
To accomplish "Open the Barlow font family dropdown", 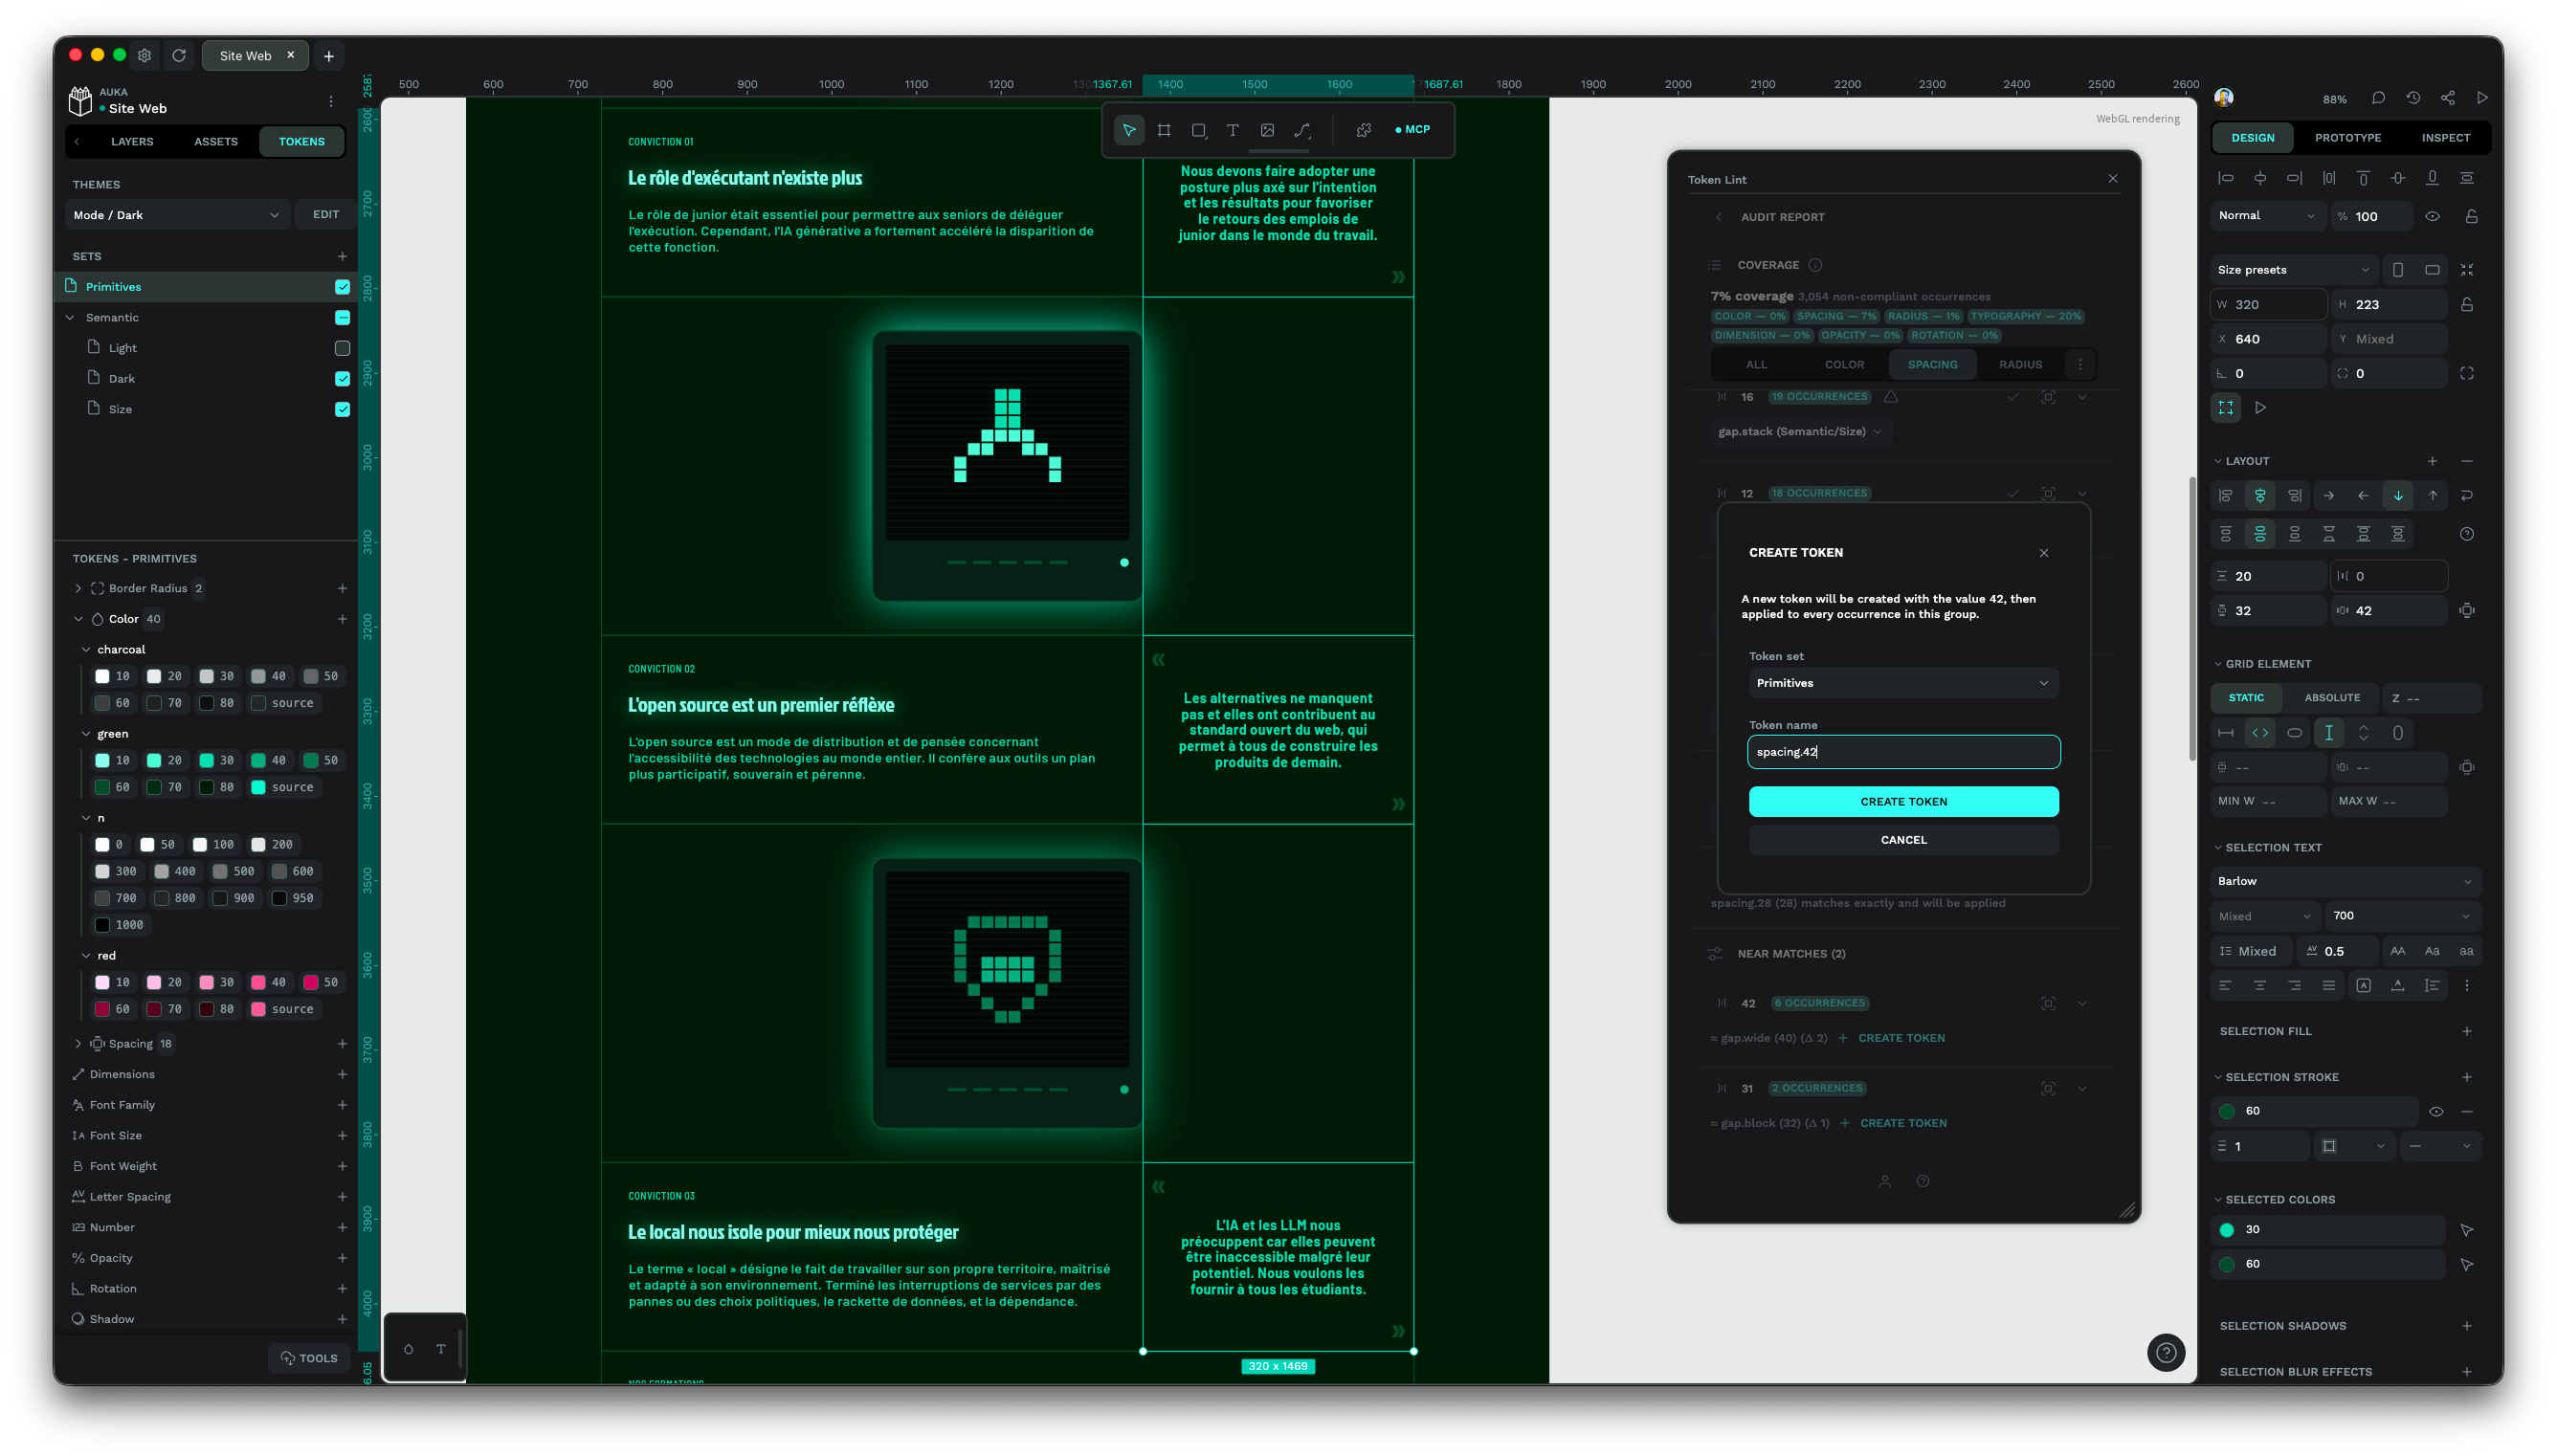I will (2345, 881).
